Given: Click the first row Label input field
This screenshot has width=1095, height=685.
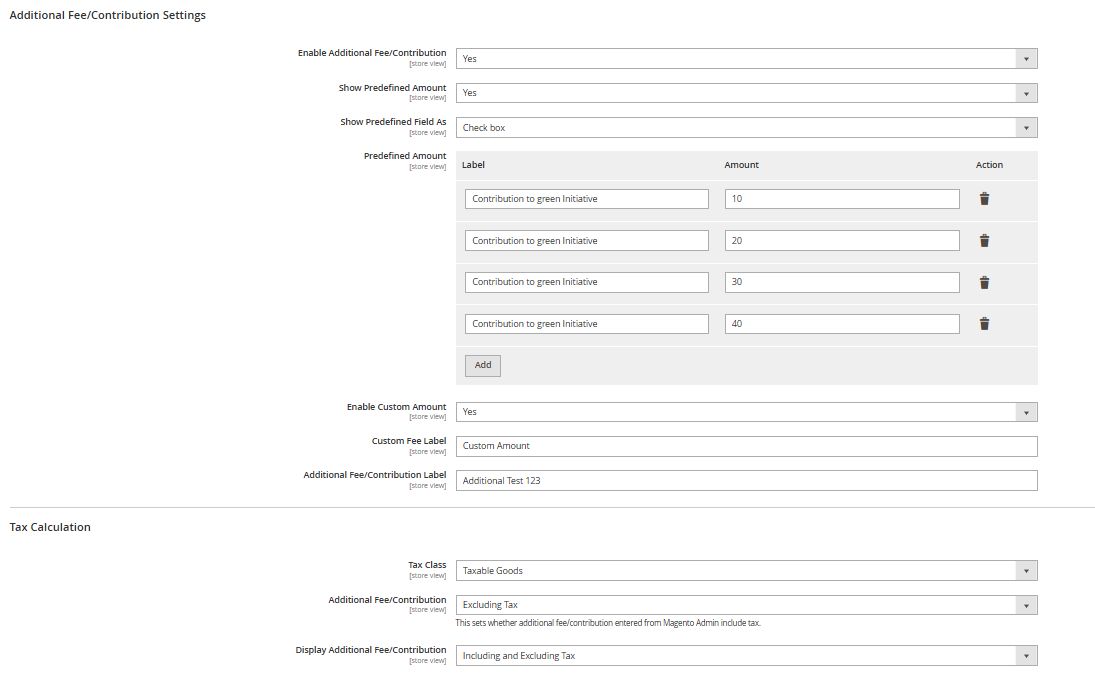Looking at the screenshot, I should [586, 199].
